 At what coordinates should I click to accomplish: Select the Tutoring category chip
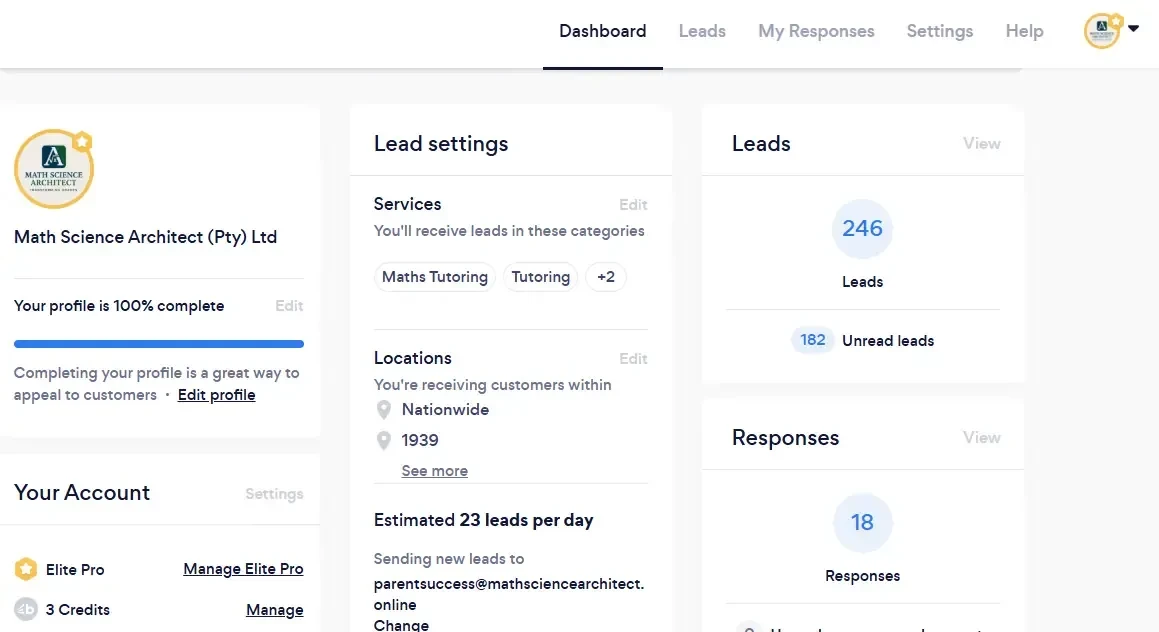(540, 277)
